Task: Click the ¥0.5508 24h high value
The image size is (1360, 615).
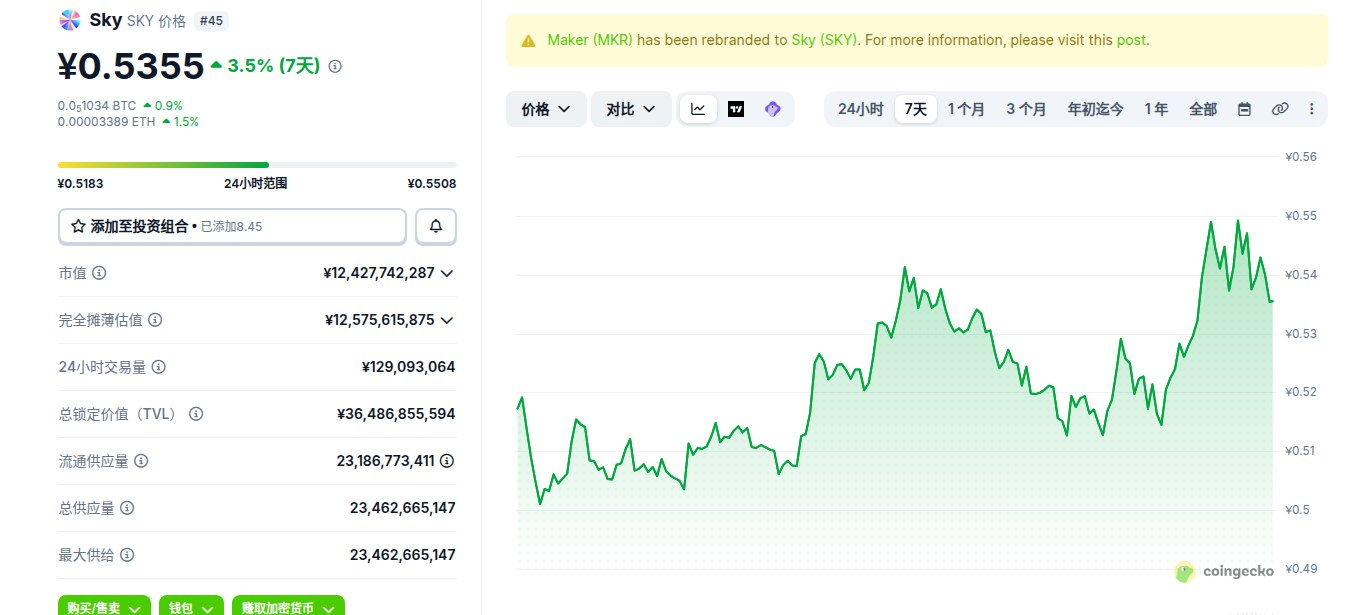Action: (432, 184)
